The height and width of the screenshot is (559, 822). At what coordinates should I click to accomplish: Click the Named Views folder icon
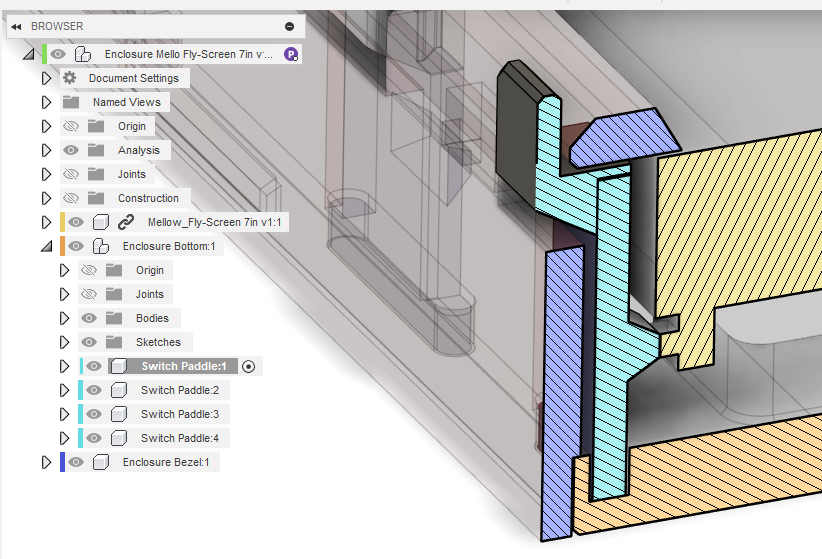click(x=71, y=102)
